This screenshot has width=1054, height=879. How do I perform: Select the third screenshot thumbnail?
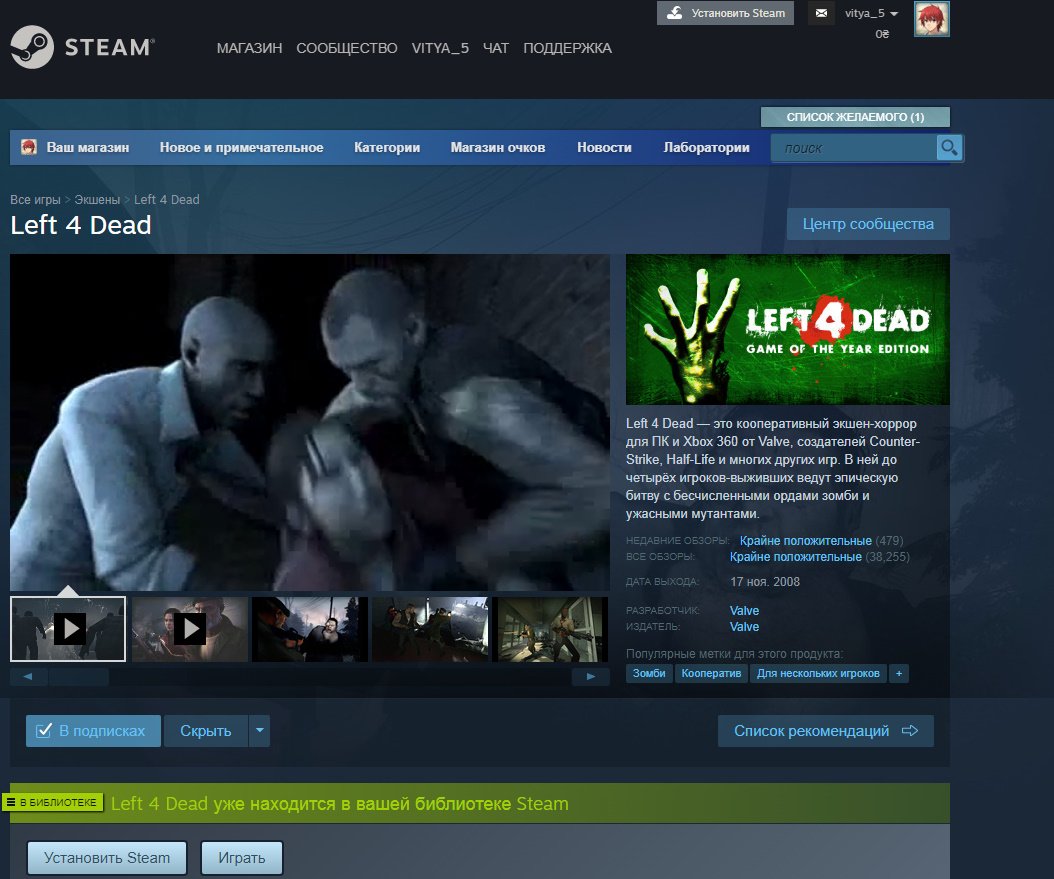(x=310, y=629)
